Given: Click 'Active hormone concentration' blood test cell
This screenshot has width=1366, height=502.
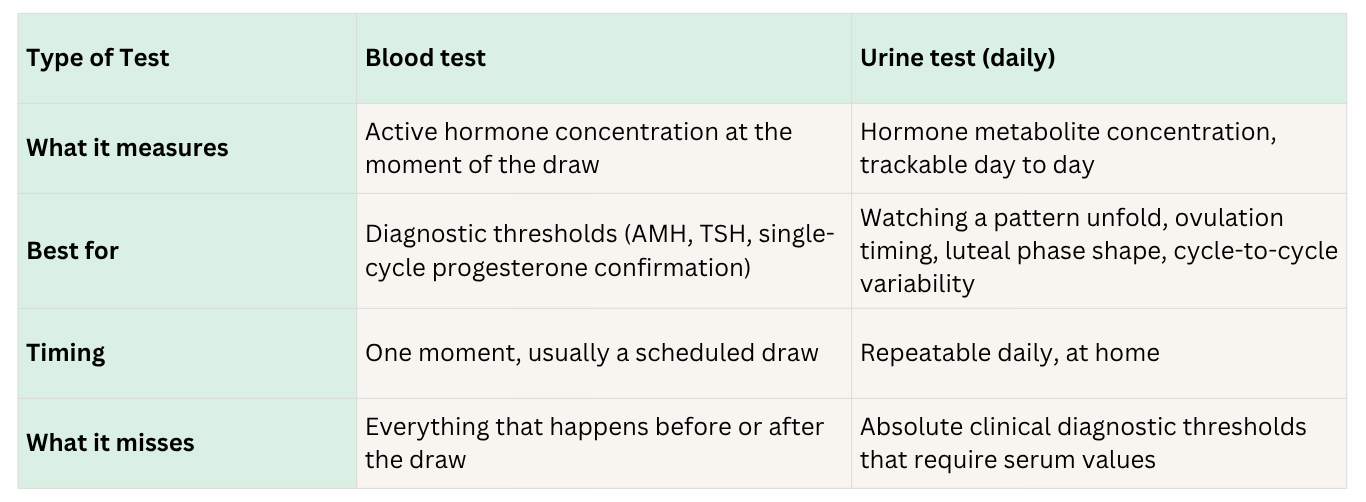Looking at the screenshot, I should point(604,148).
